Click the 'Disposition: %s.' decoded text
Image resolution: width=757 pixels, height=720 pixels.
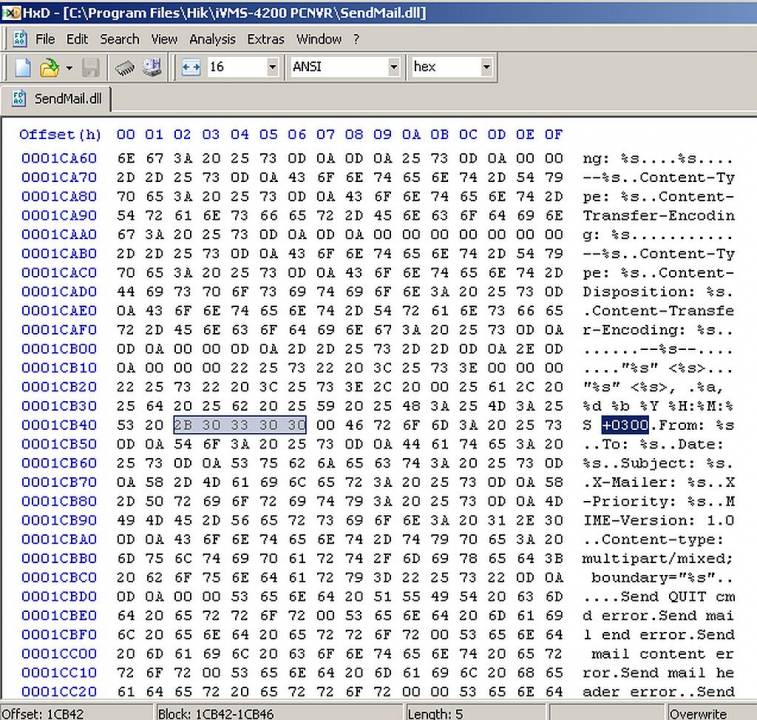[659, 292]
